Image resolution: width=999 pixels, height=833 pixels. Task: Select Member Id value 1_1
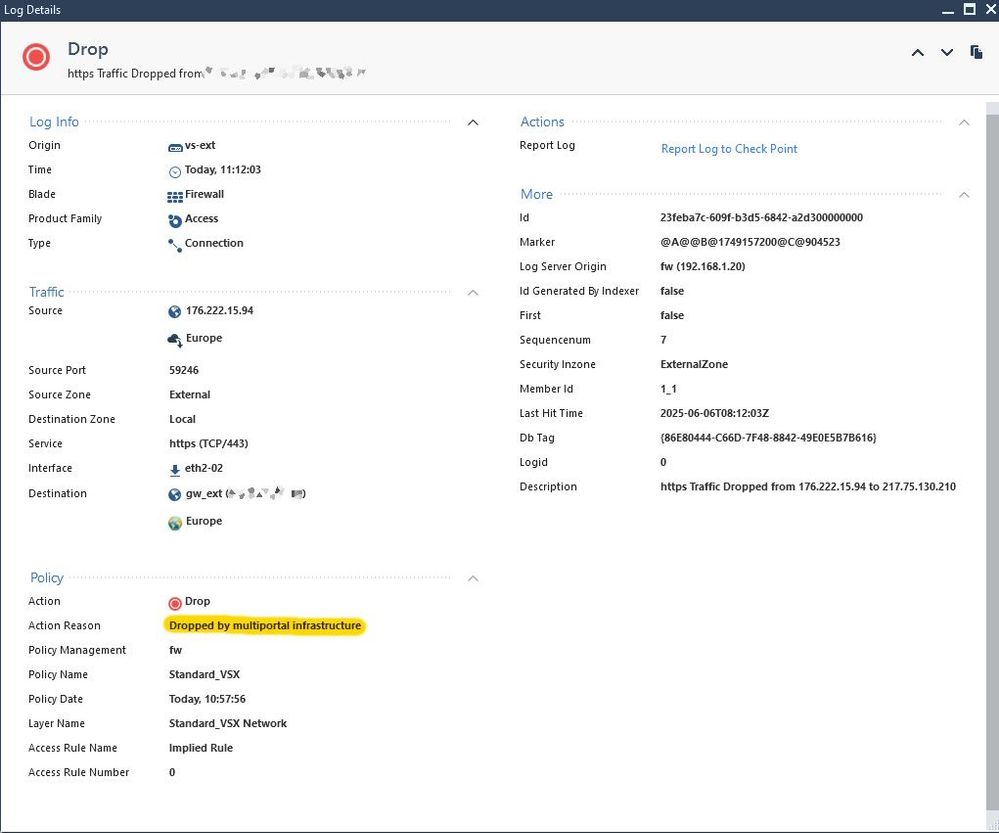point(668,389)
